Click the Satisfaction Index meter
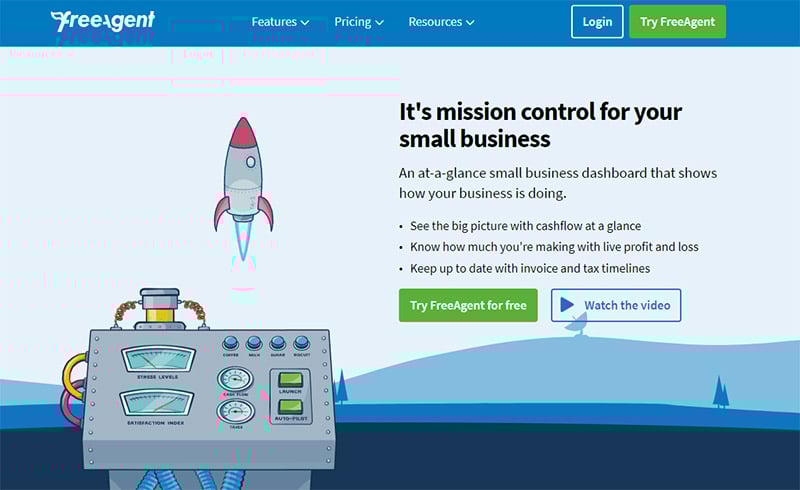This screenshot has width=800, height=490. (x=157, y=404)
